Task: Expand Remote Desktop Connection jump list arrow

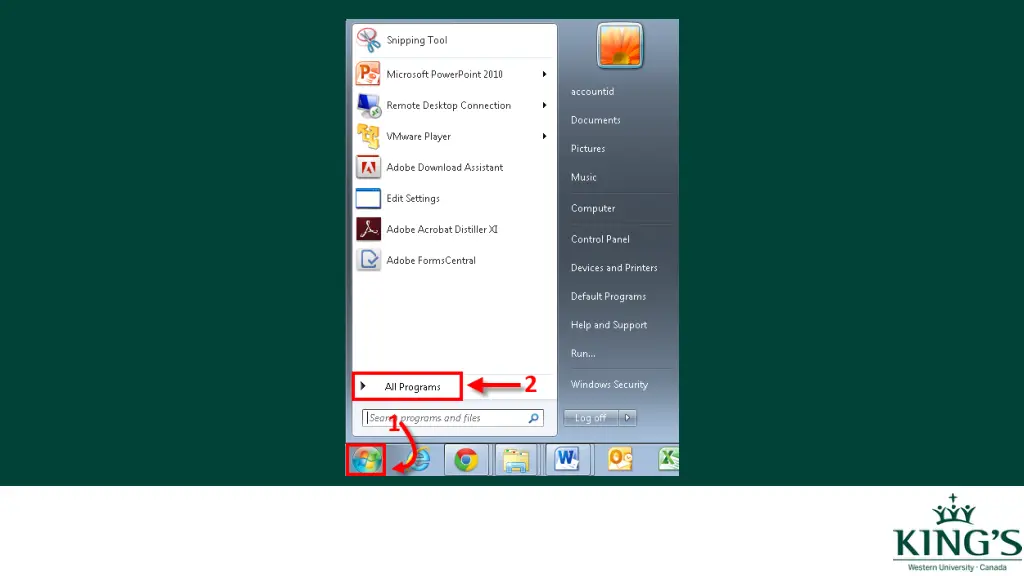Action: pos(544,105)
